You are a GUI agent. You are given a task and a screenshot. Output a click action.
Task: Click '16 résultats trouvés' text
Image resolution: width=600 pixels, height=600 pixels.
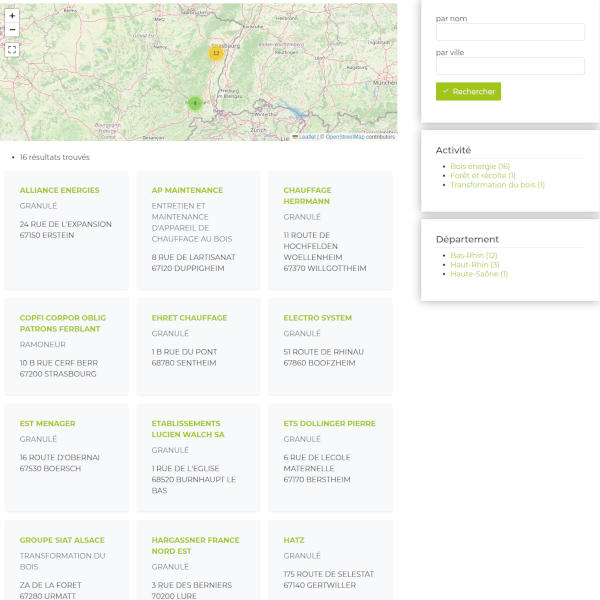click(x=55, y=157)
